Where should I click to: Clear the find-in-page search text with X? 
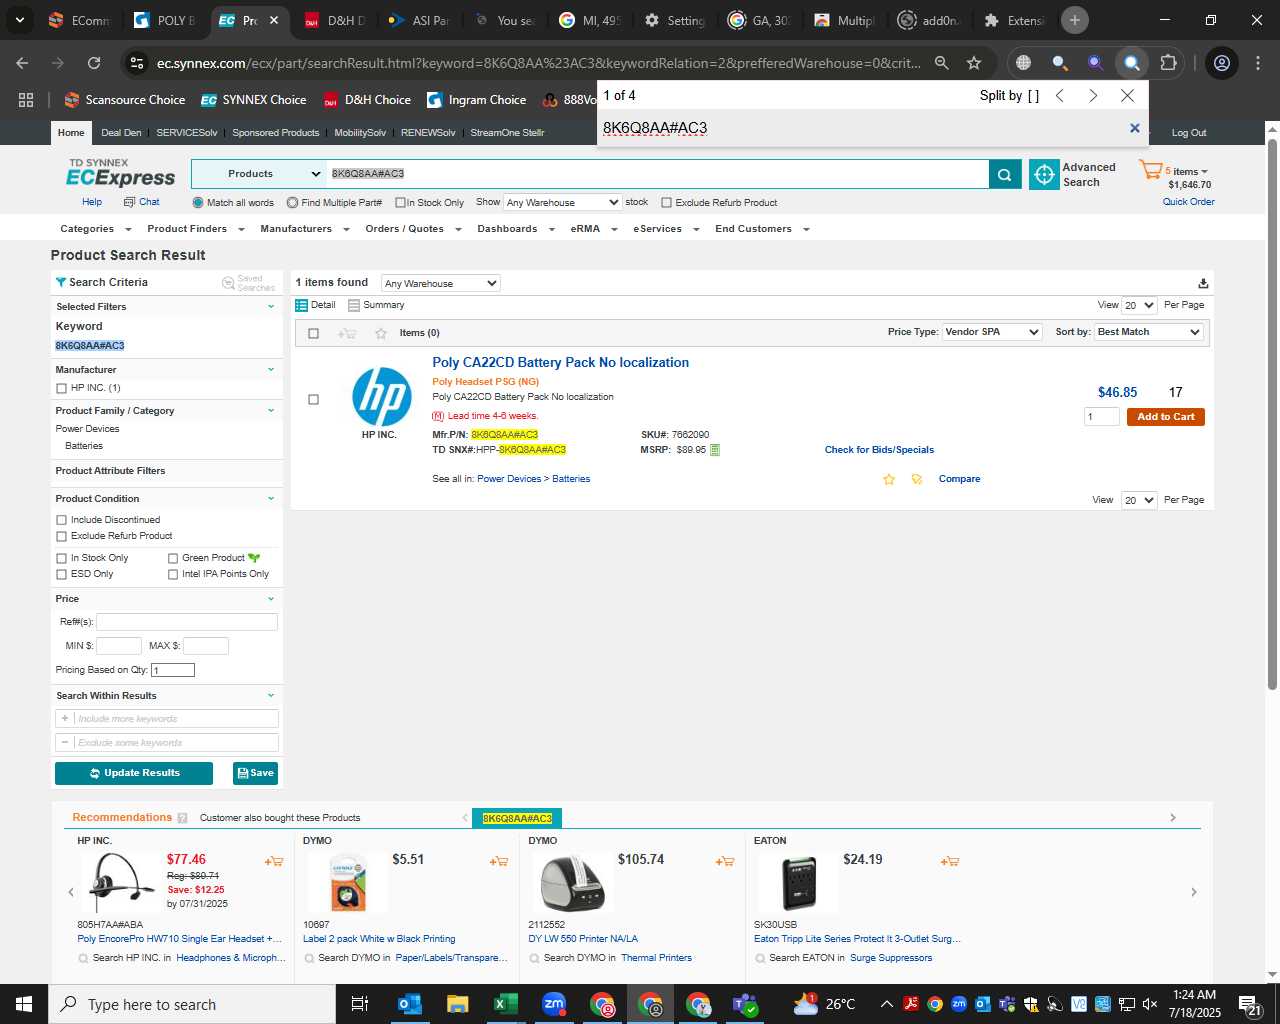[x=1134, y=128]
